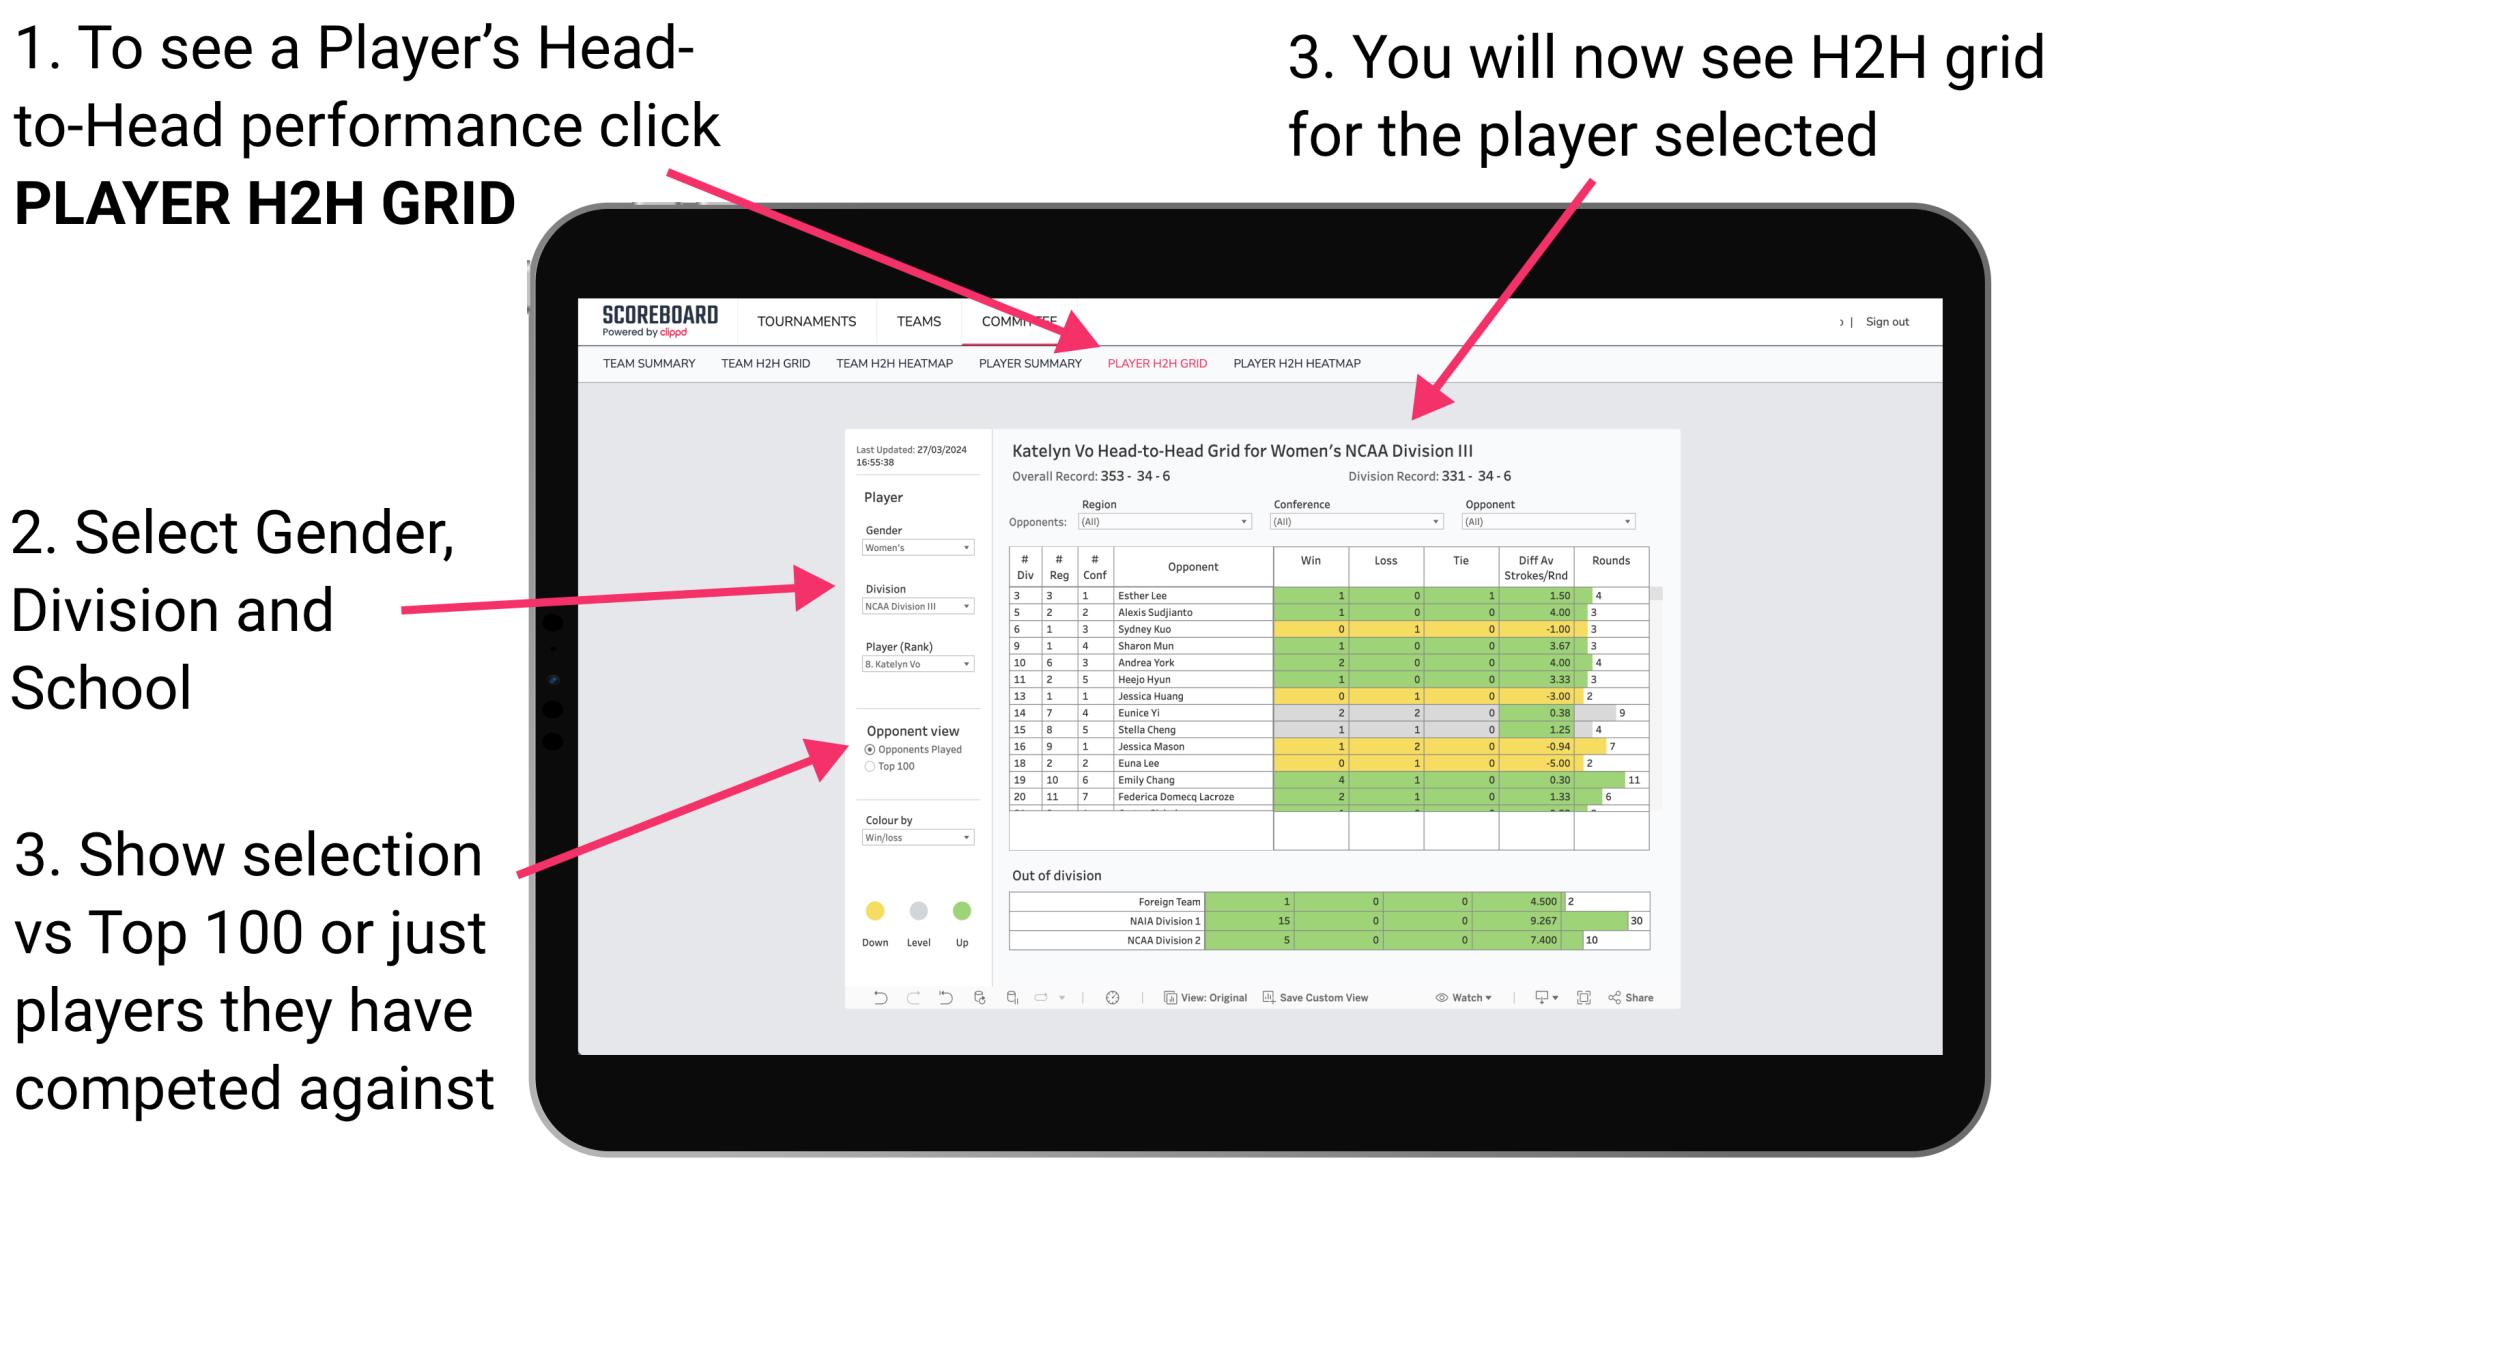Enable Top 100 opponent view
Image resolution: width=2512 pixels, height=1352 pixels.
[867, 764]
